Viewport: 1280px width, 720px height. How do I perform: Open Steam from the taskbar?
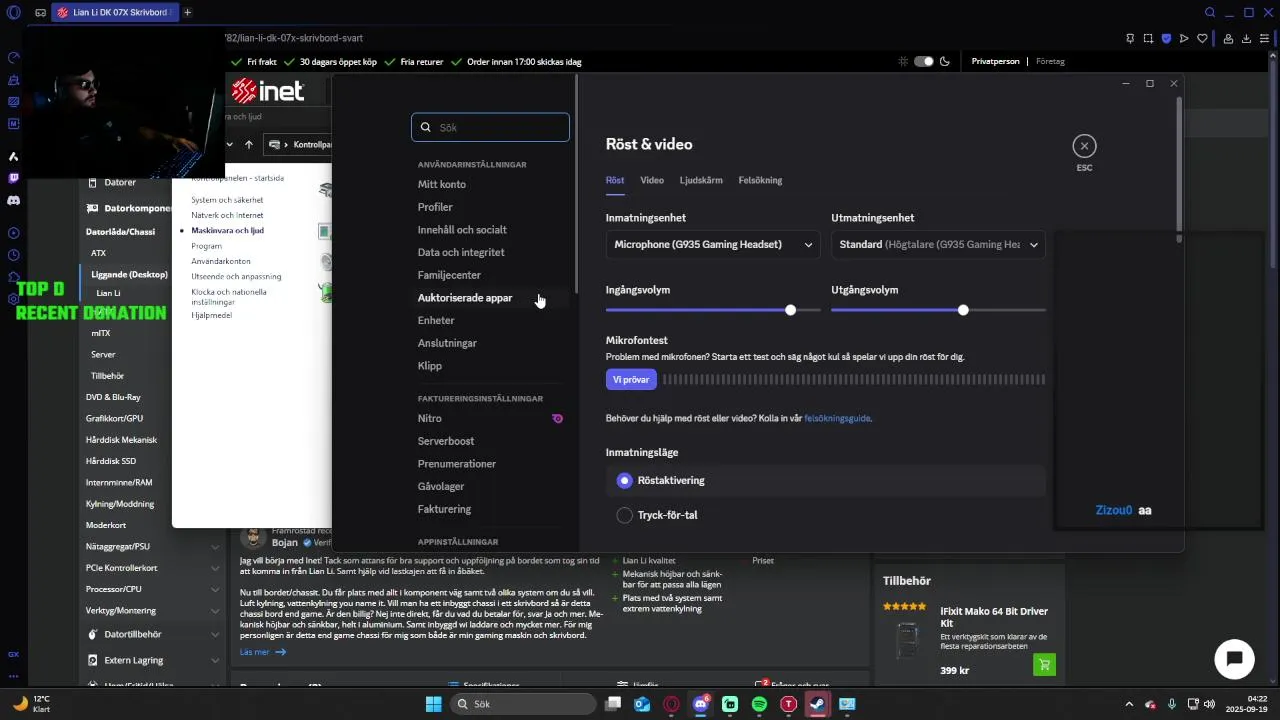[x=817, y=704]
